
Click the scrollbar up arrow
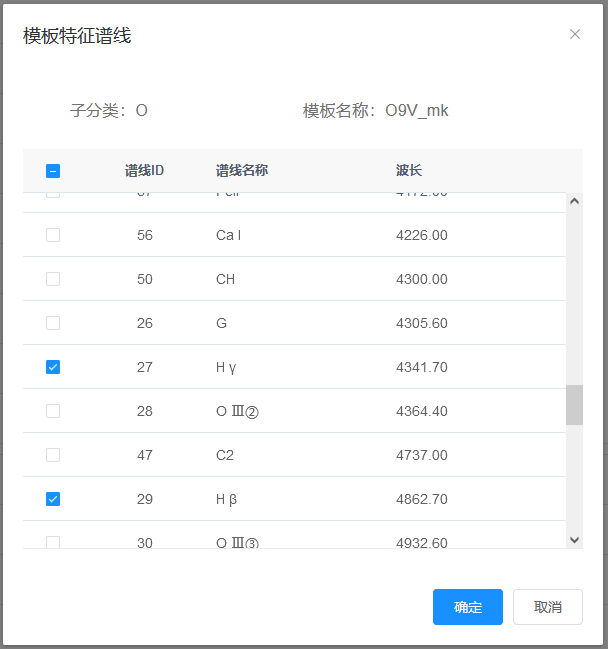click(574, 201)
